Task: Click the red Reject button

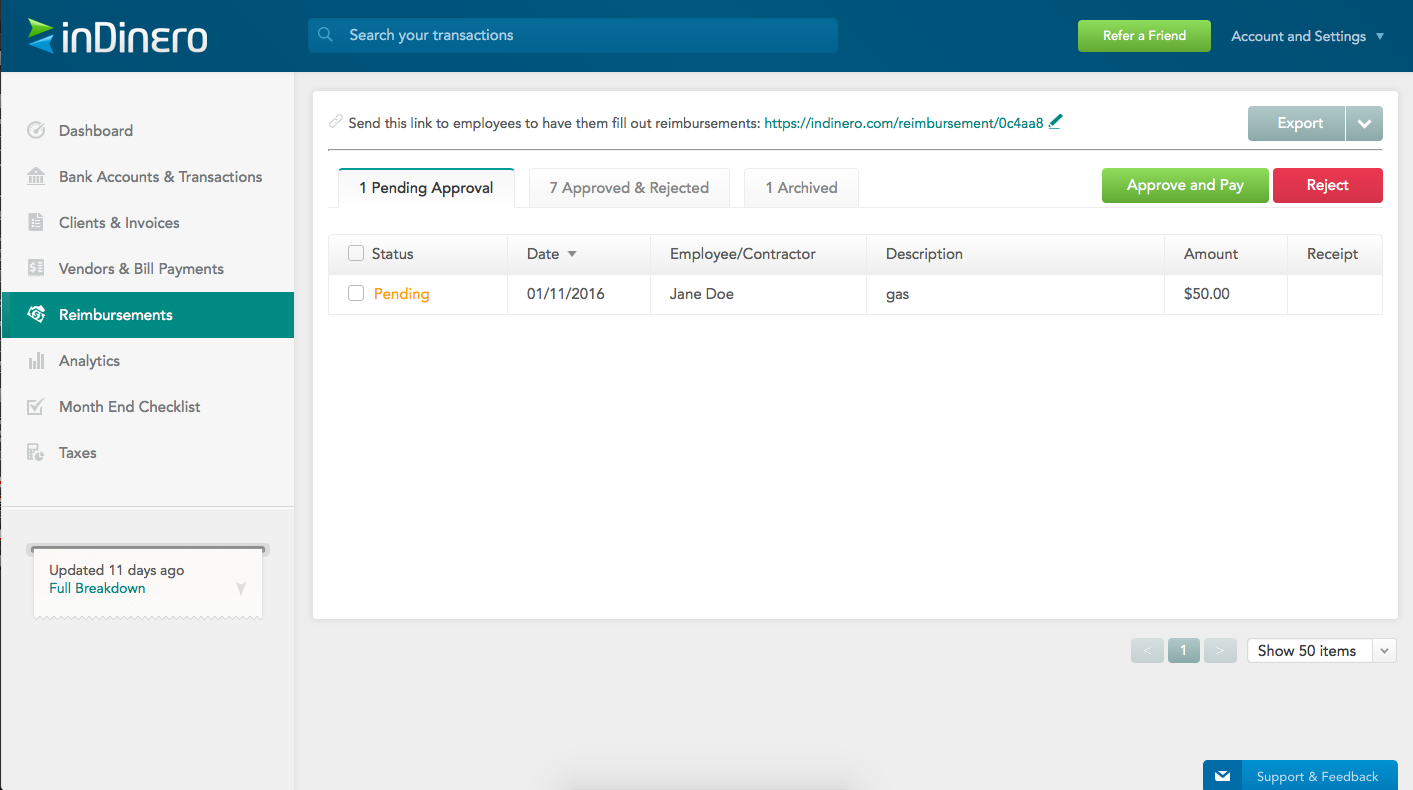Action: click(x=1328, y=186)
